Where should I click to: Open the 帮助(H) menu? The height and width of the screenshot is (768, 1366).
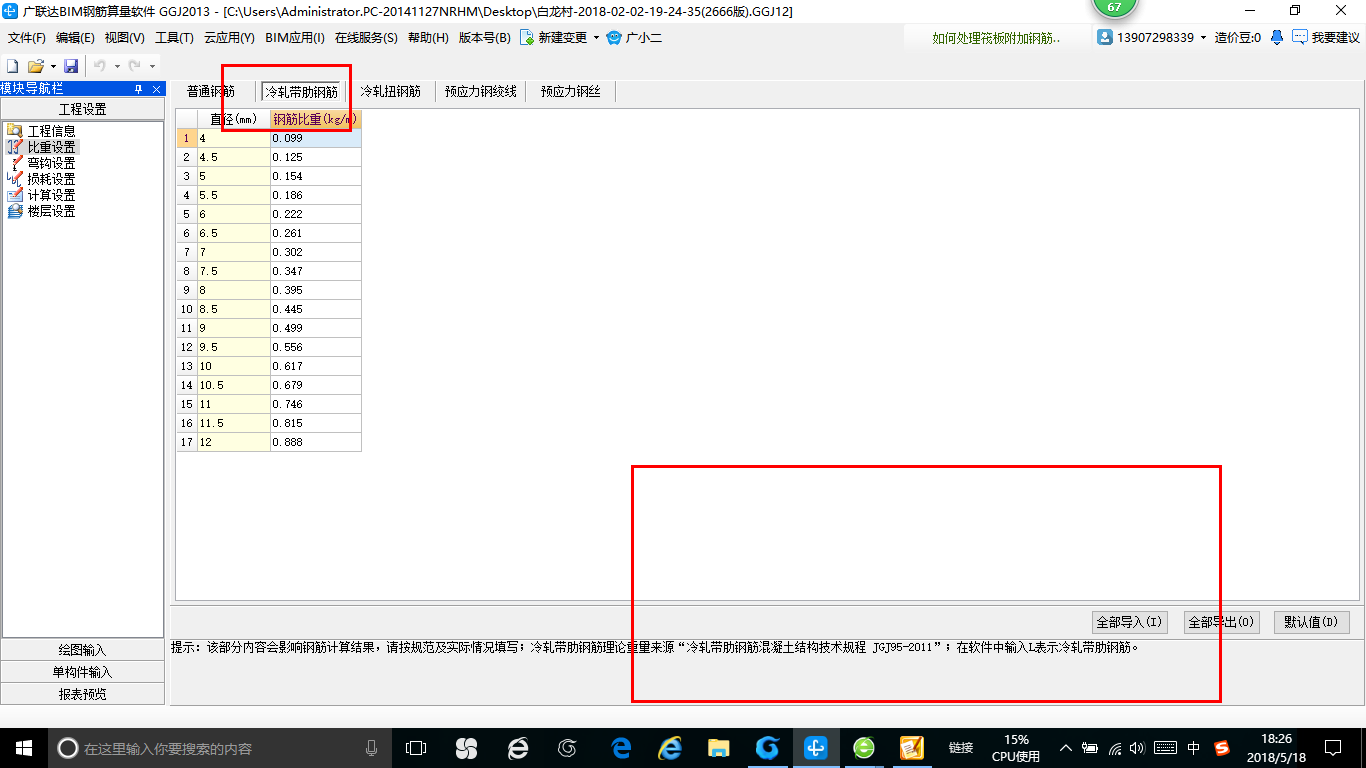point(428,38)
